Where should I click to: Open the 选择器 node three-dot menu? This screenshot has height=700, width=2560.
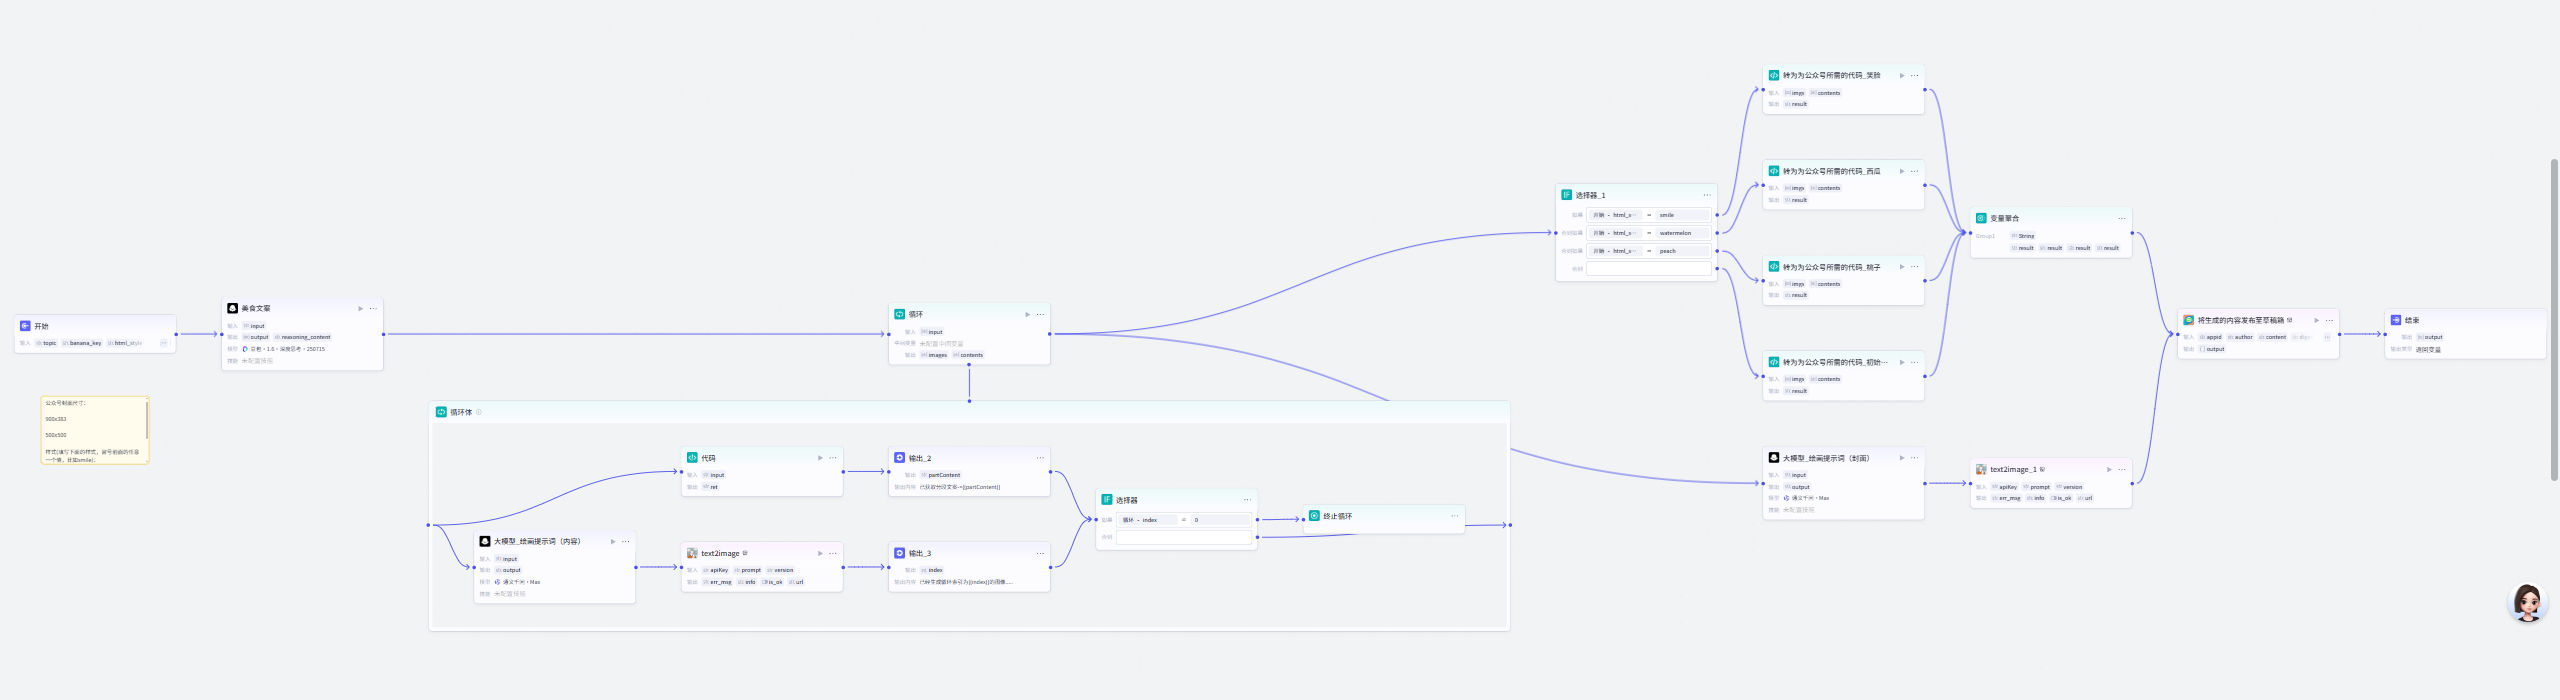point(1247,499)
